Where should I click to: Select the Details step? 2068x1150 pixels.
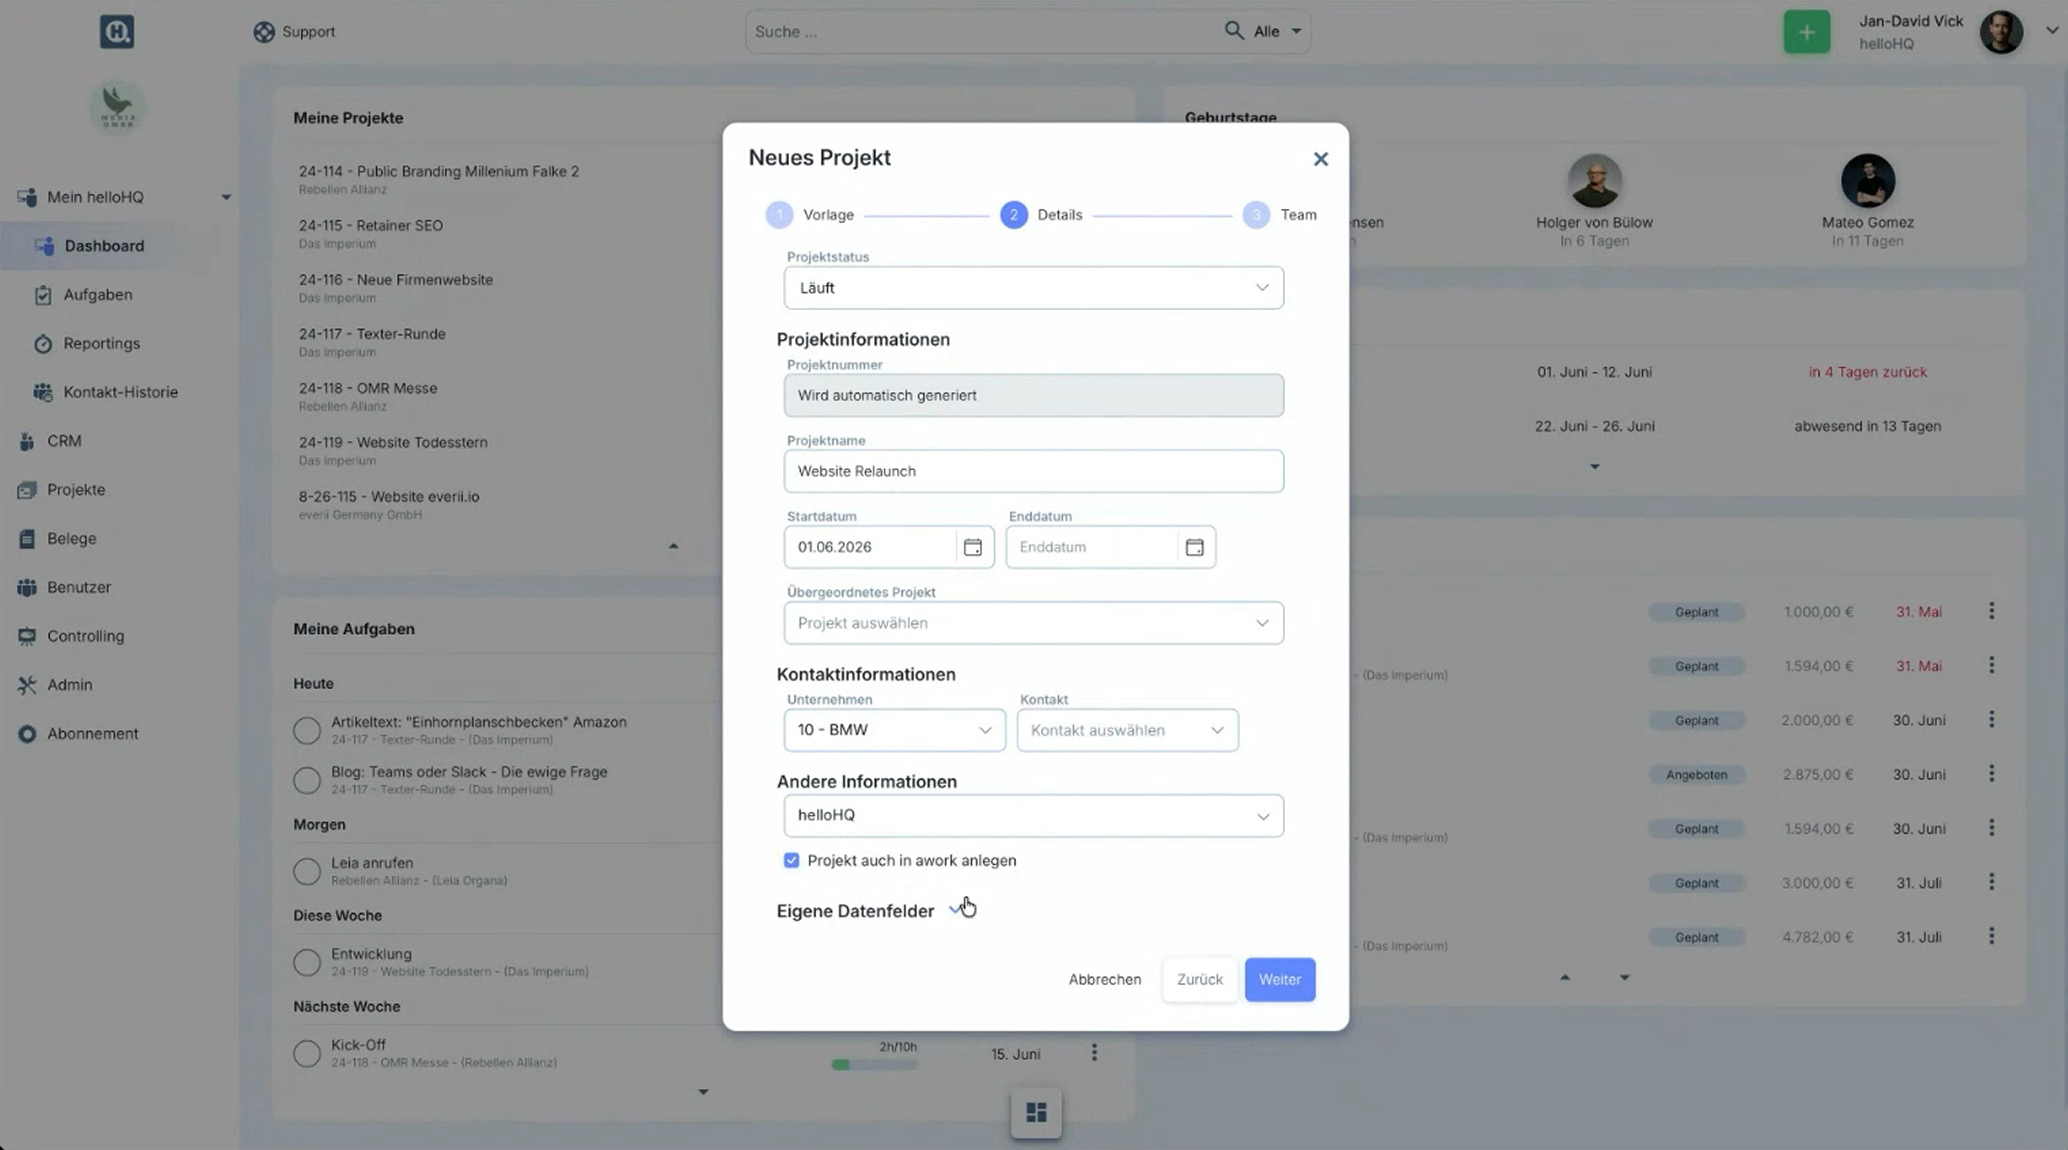[x=1041, y=215]
